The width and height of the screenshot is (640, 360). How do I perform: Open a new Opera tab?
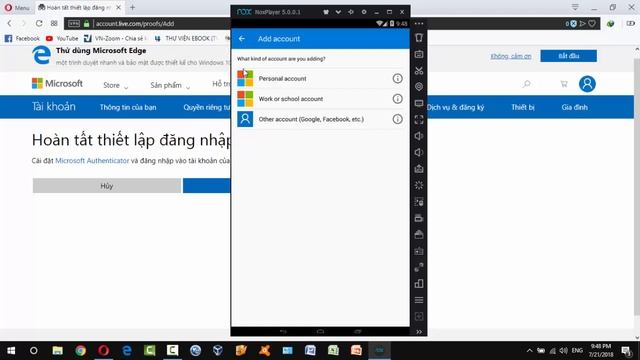[132, 7]
